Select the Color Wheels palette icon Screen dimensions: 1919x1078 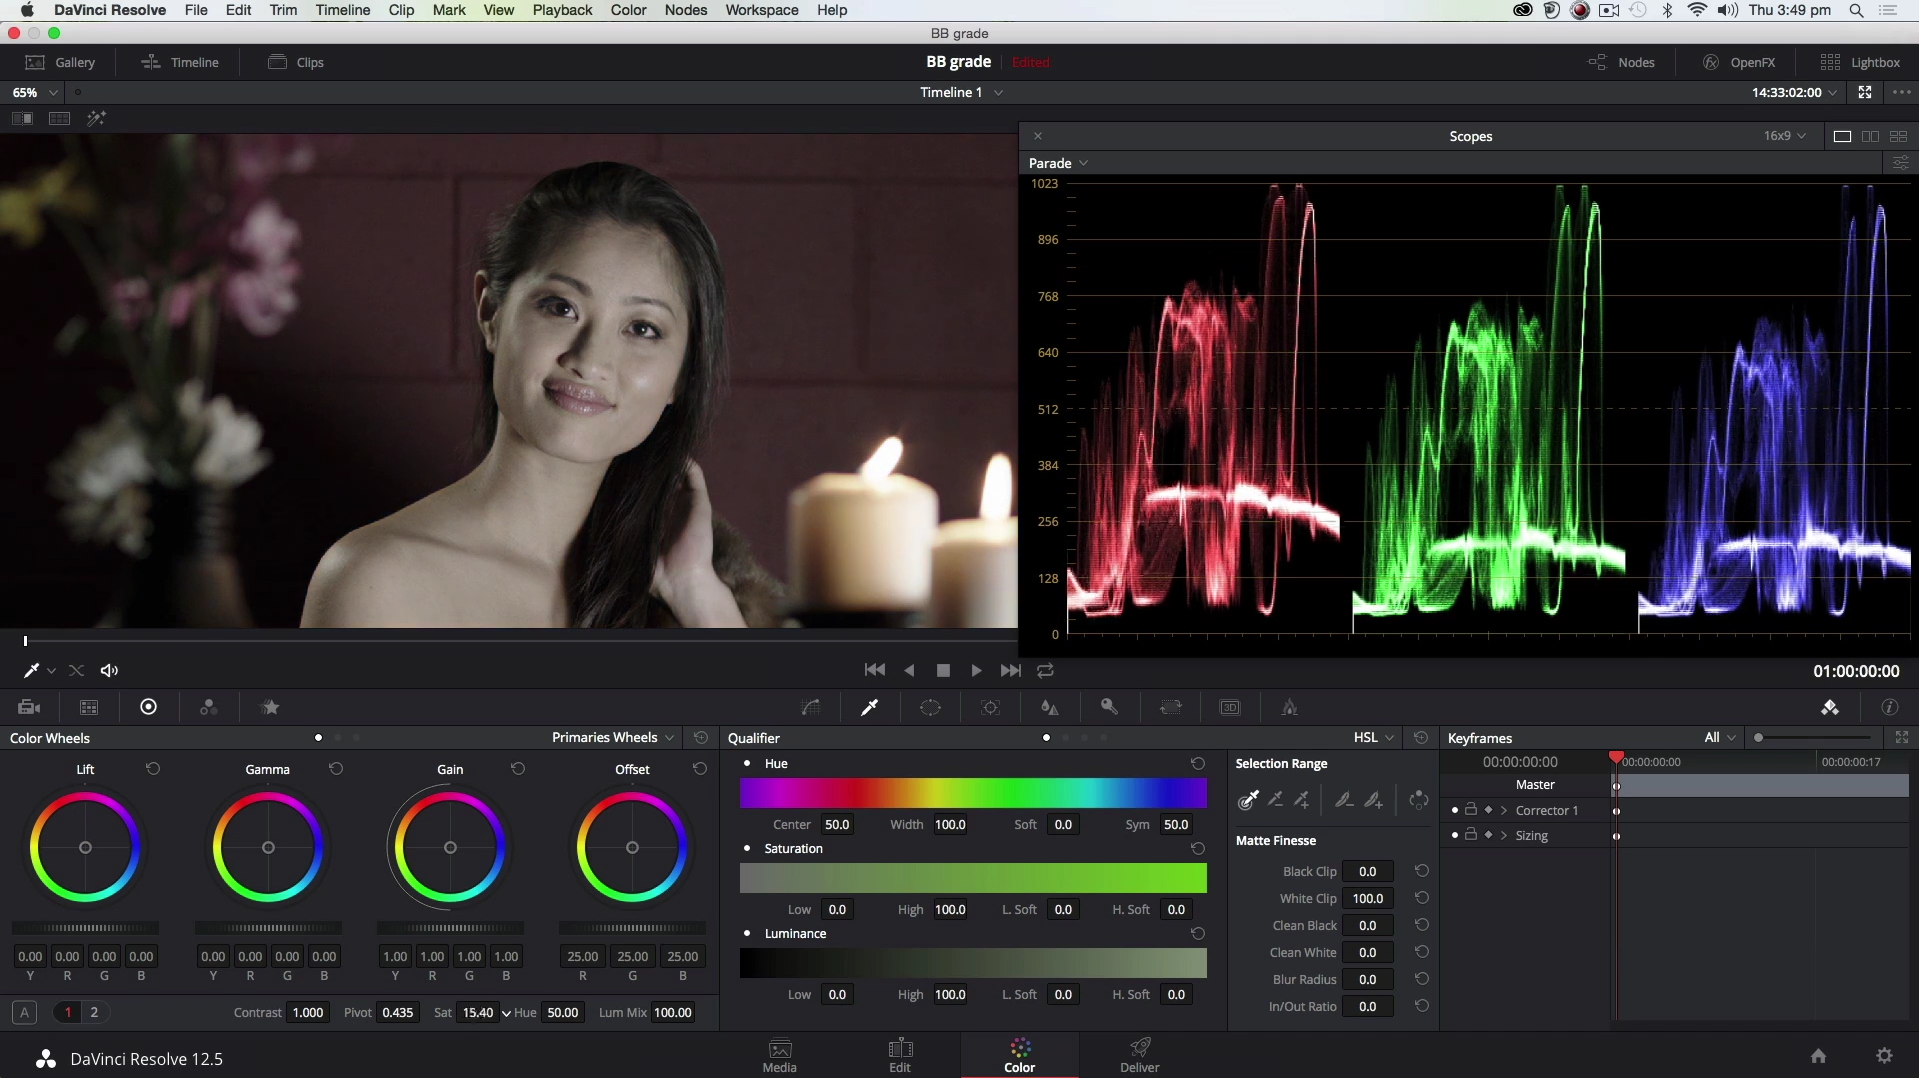[148, 707]
